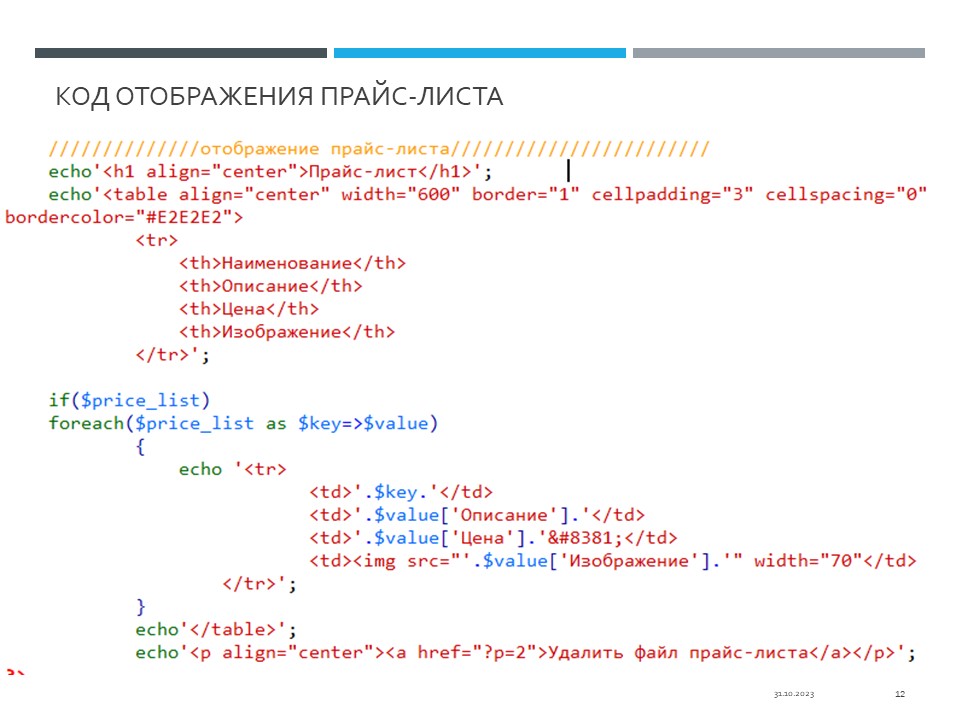Click the if($price_list) statement
This screenshot has width=960, height=720.
coord(130,400)
